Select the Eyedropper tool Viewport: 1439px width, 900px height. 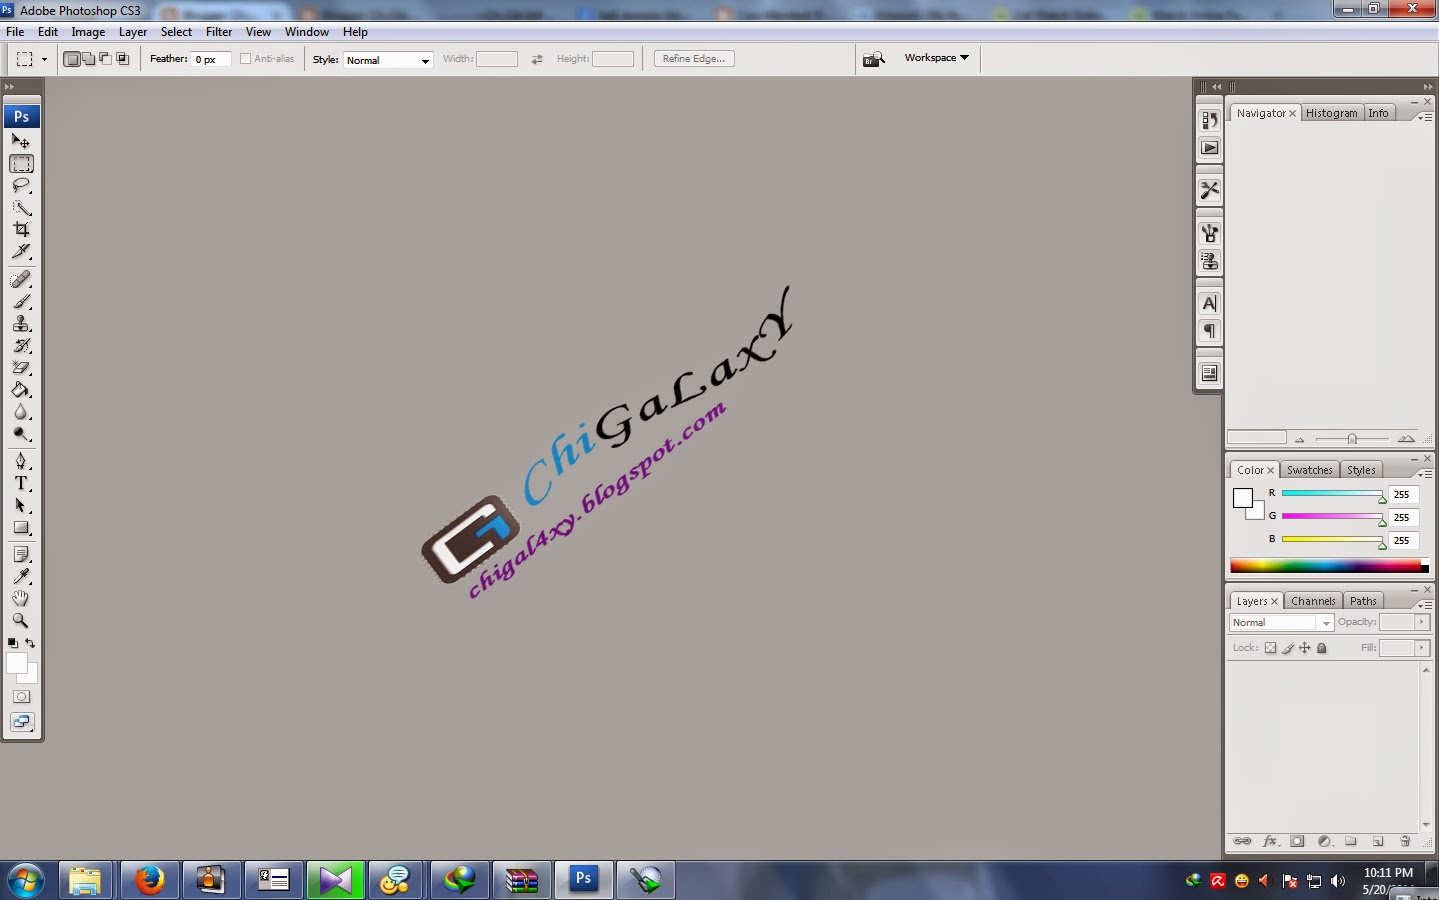21,576
